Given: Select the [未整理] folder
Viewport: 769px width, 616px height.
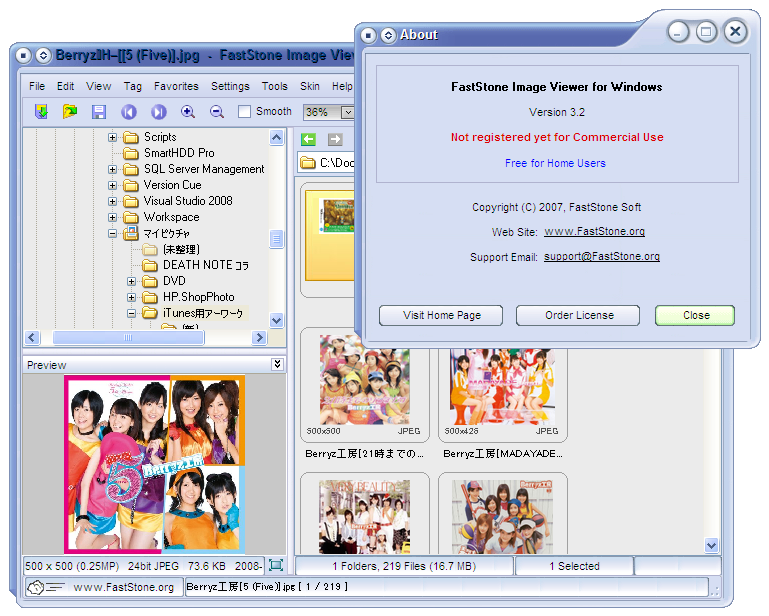Looking at the screenshot, I should (181, 249).
